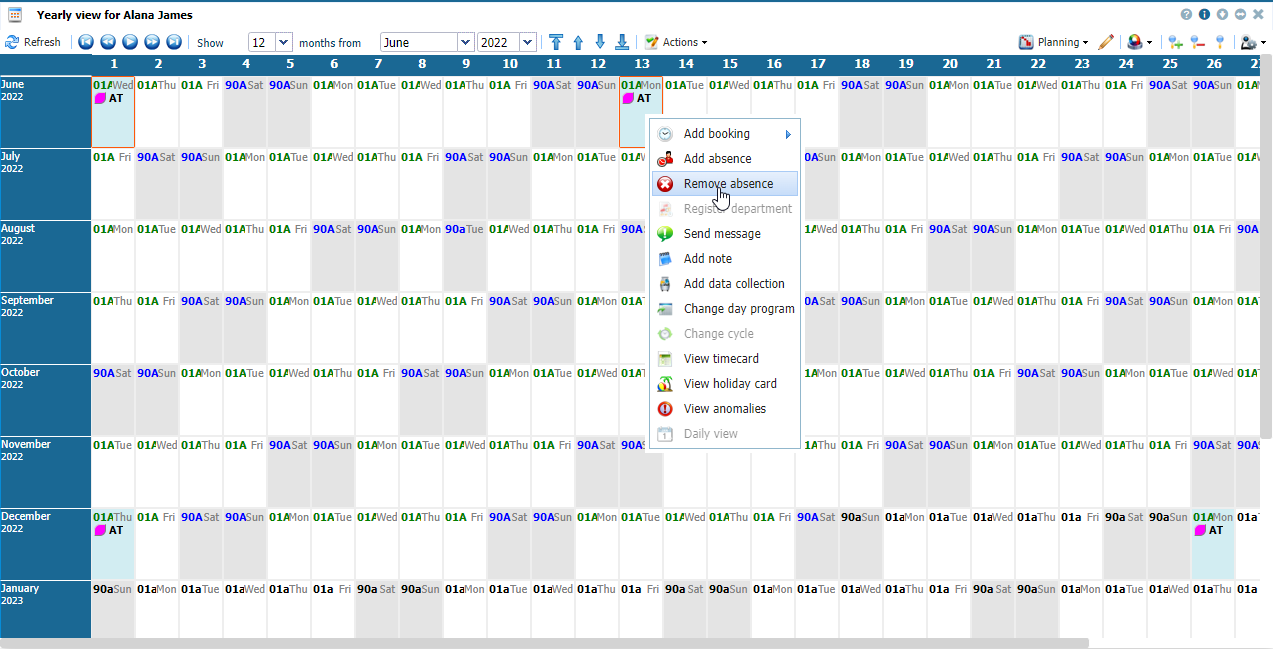Click the play forward navigation icon
1273x649 pixels.
151,42
